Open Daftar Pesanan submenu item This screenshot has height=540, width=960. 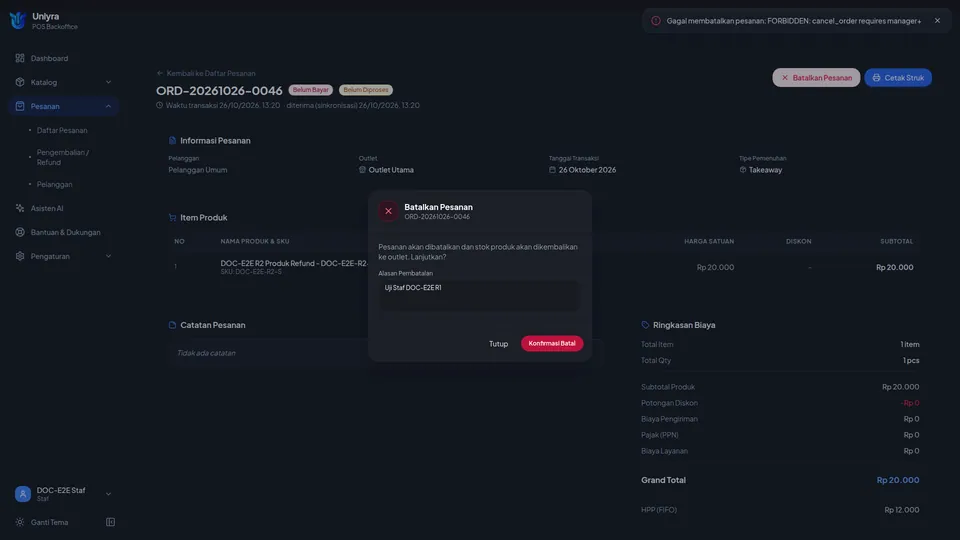click(62, 130)
